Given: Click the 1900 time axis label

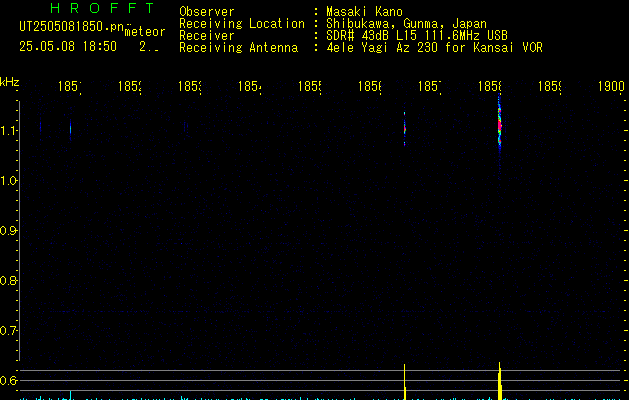Looking at the screenshot, I should (x=611, y=86).
